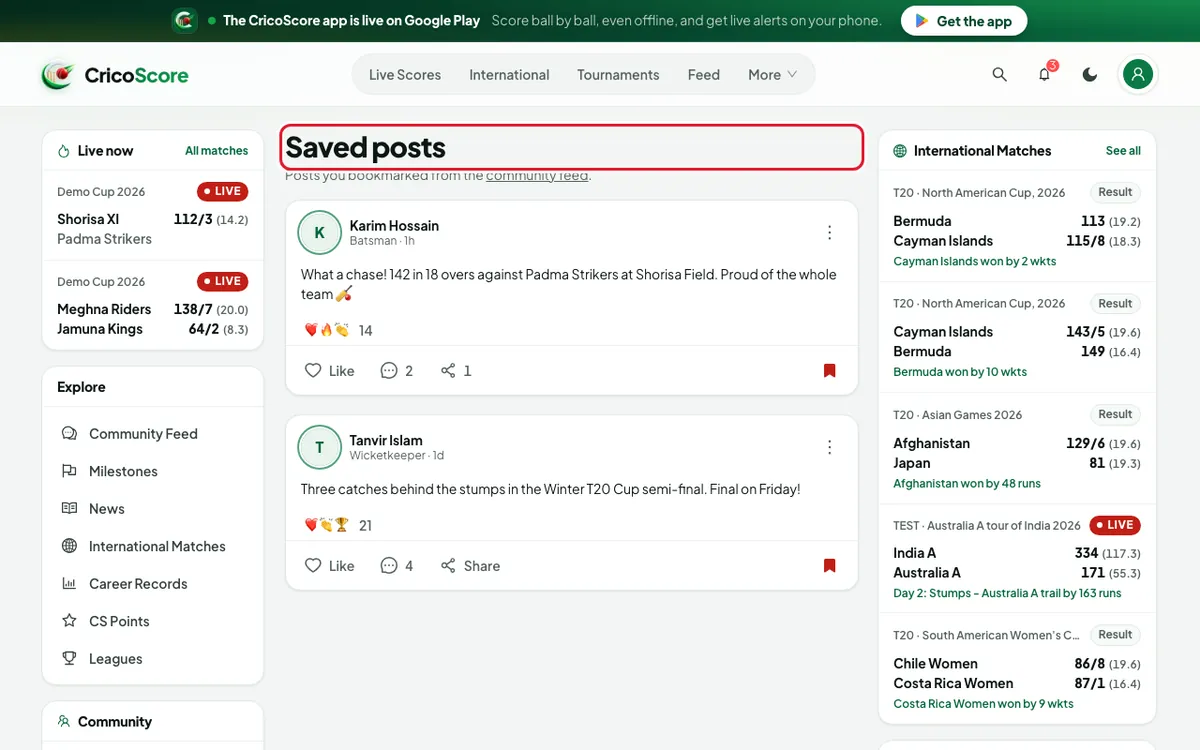This screenshot has height=750, width=1200.
Task: Expand the More dropdown in navigation
Action: [x=772, y=75]
